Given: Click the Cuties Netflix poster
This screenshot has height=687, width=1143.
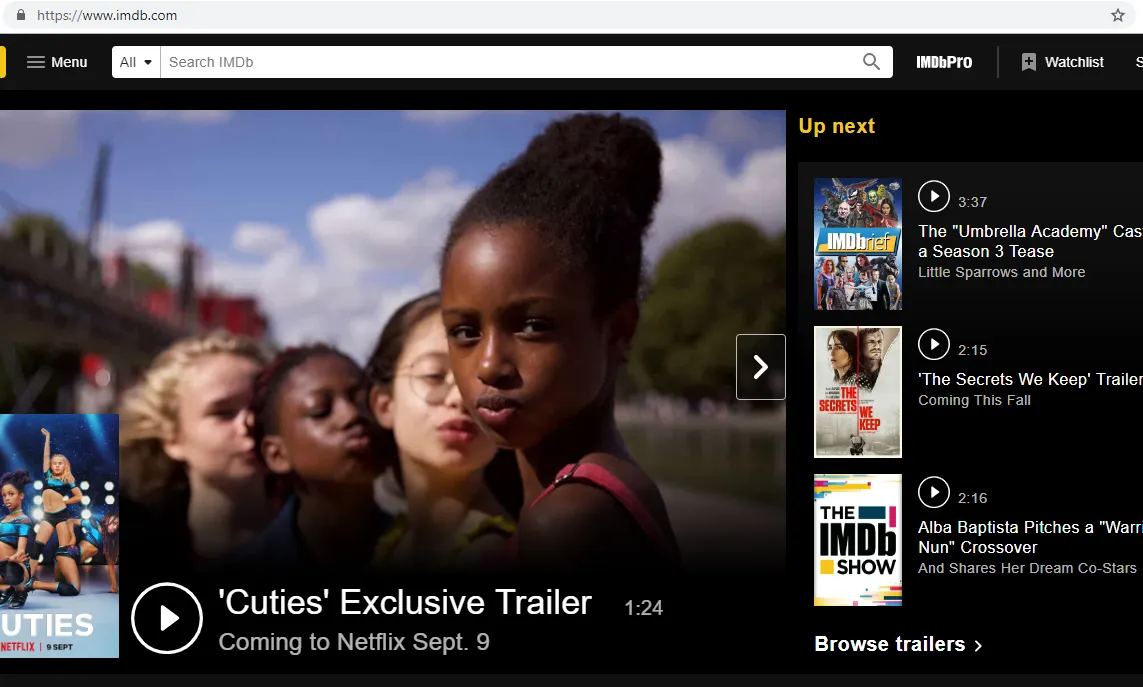Looking at the screenshot, I should (x=58, y=536).
